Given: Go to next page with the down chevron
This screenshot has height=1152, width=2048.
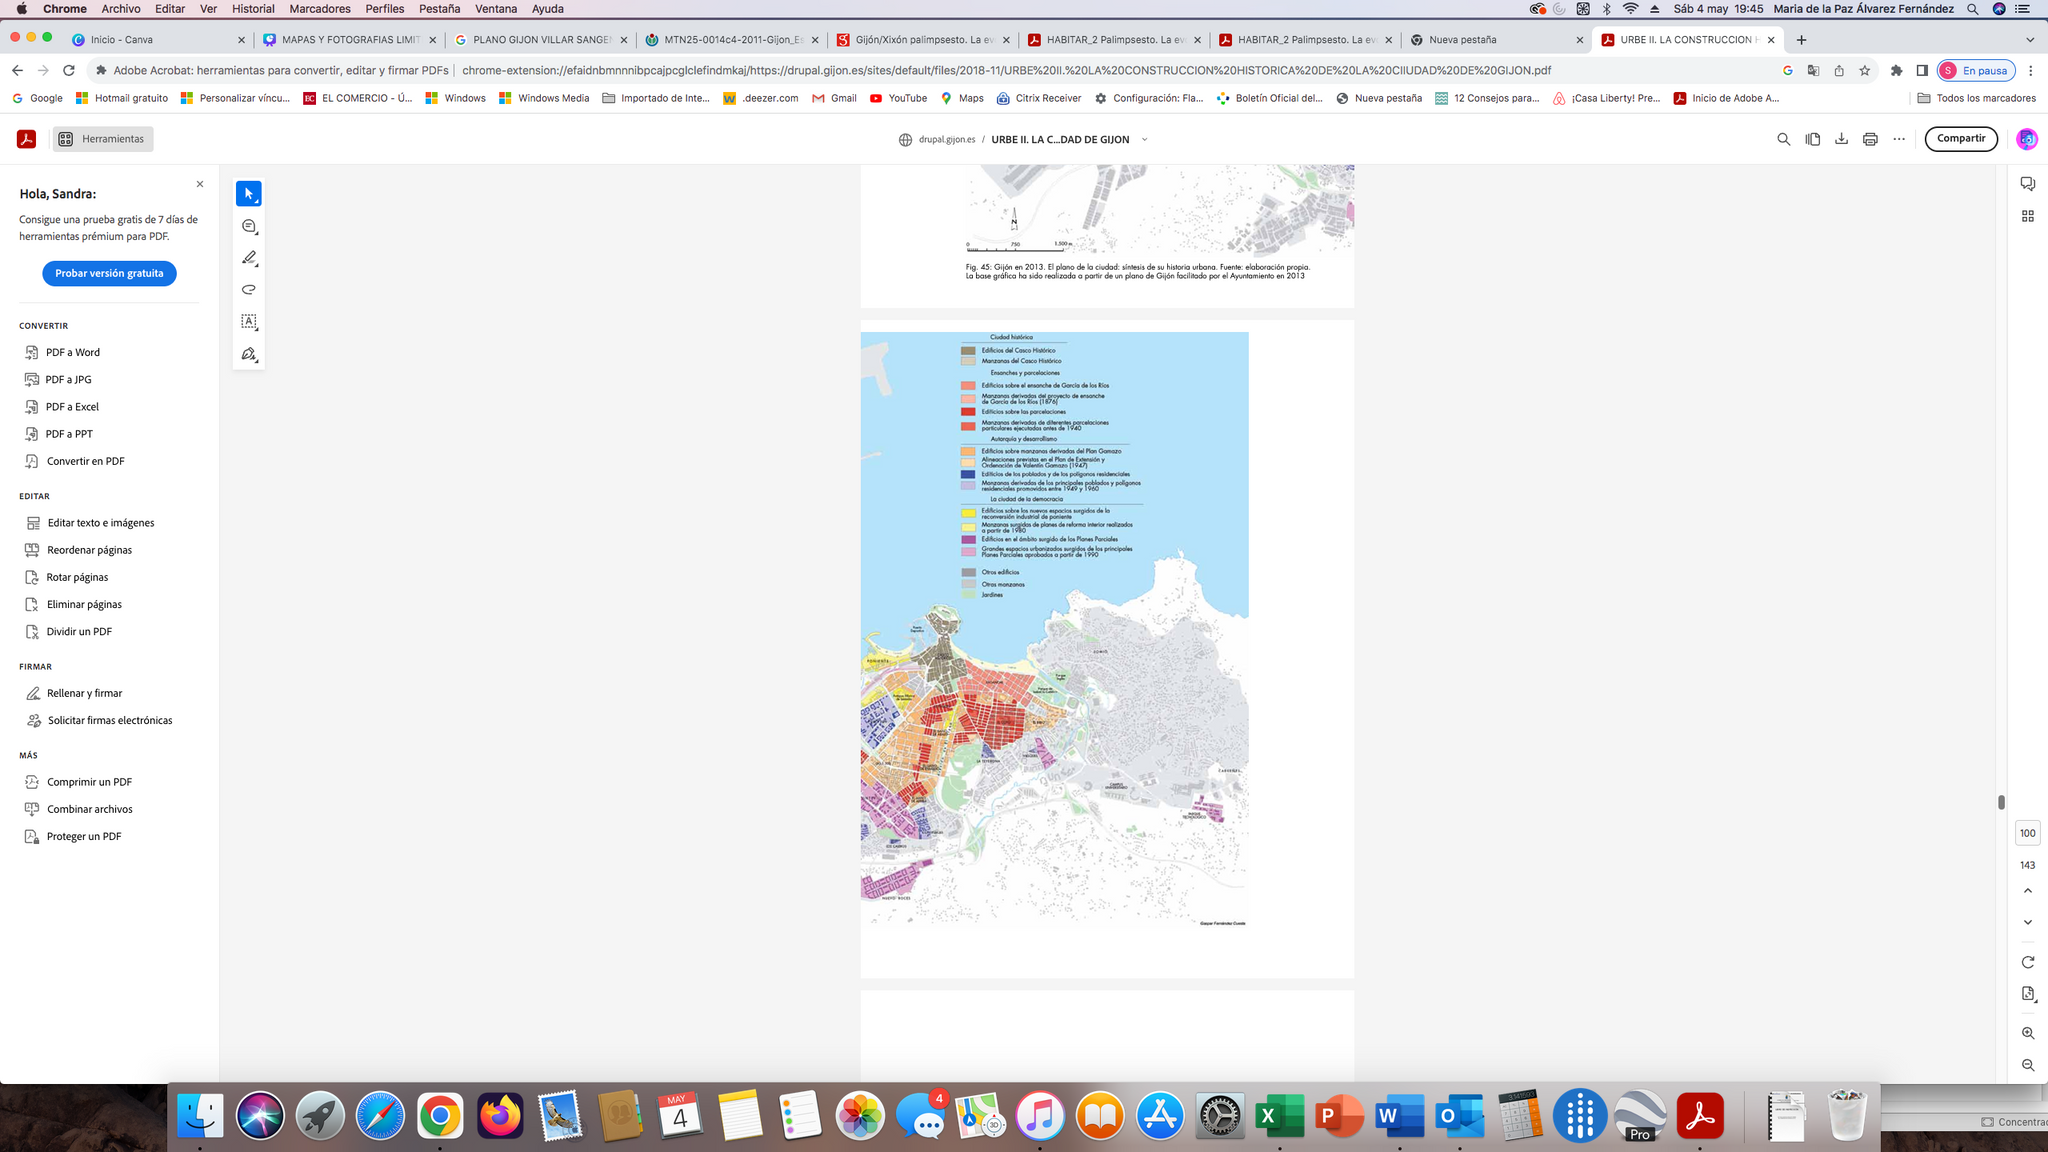Looking at the screenshot, I should point(2027,922).
